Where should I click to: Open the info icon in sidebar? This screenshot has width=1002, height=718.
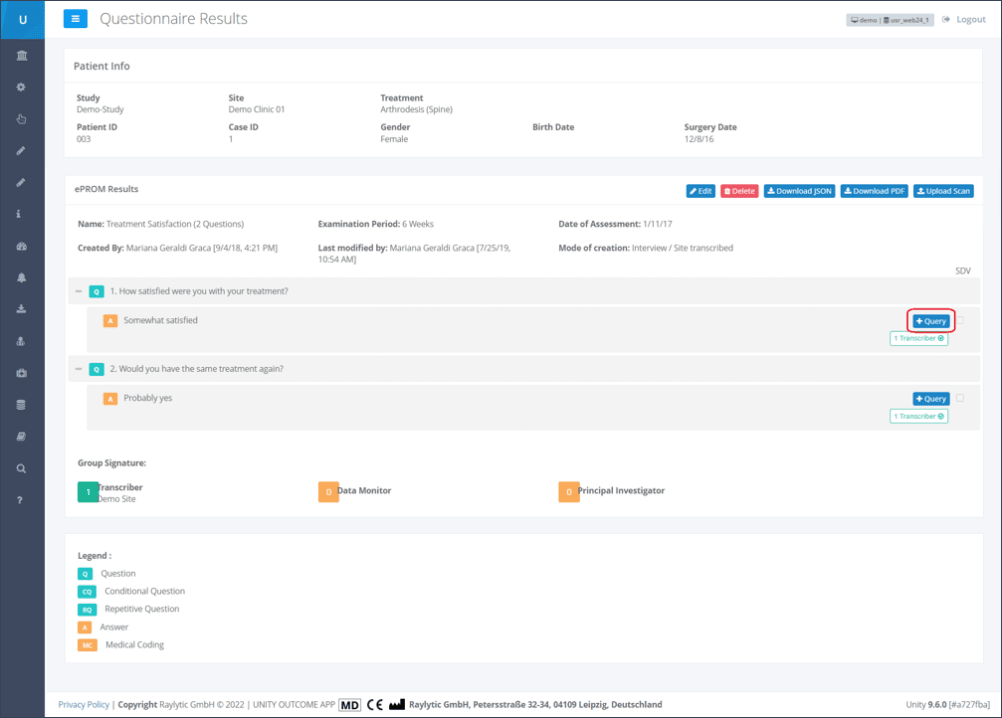(21, 214)
